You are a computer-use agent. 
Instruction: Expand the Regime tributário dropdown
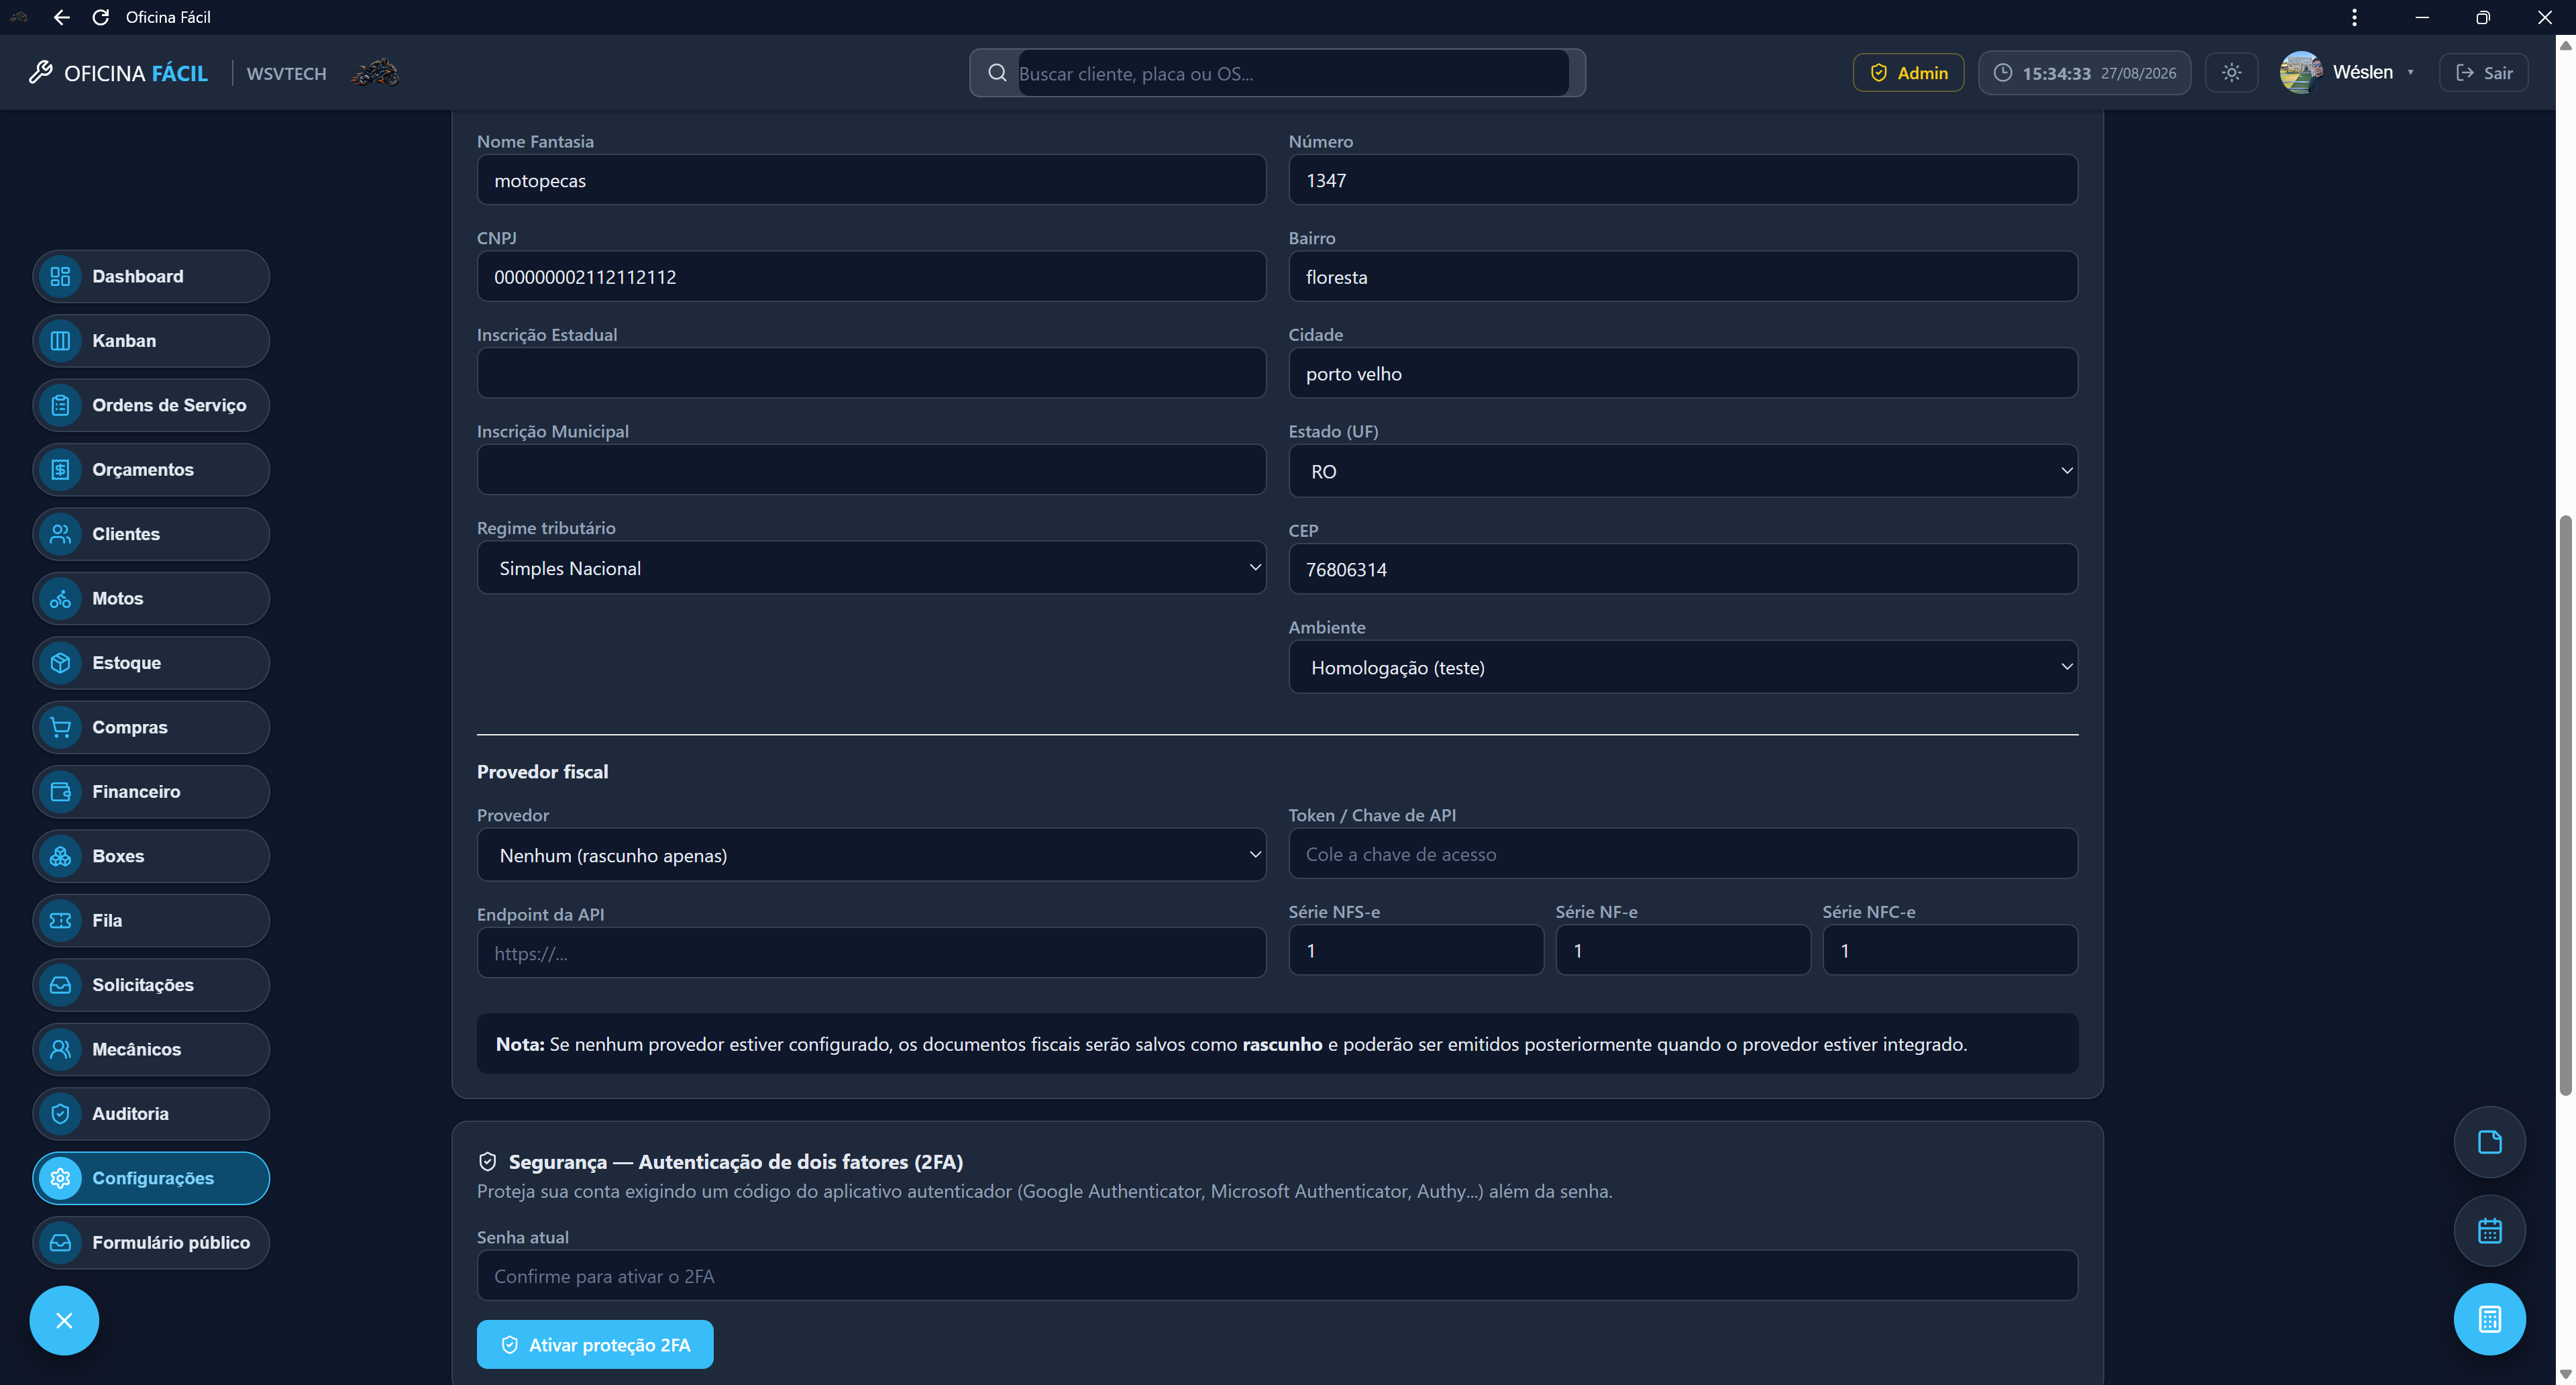tap(871, 568)
